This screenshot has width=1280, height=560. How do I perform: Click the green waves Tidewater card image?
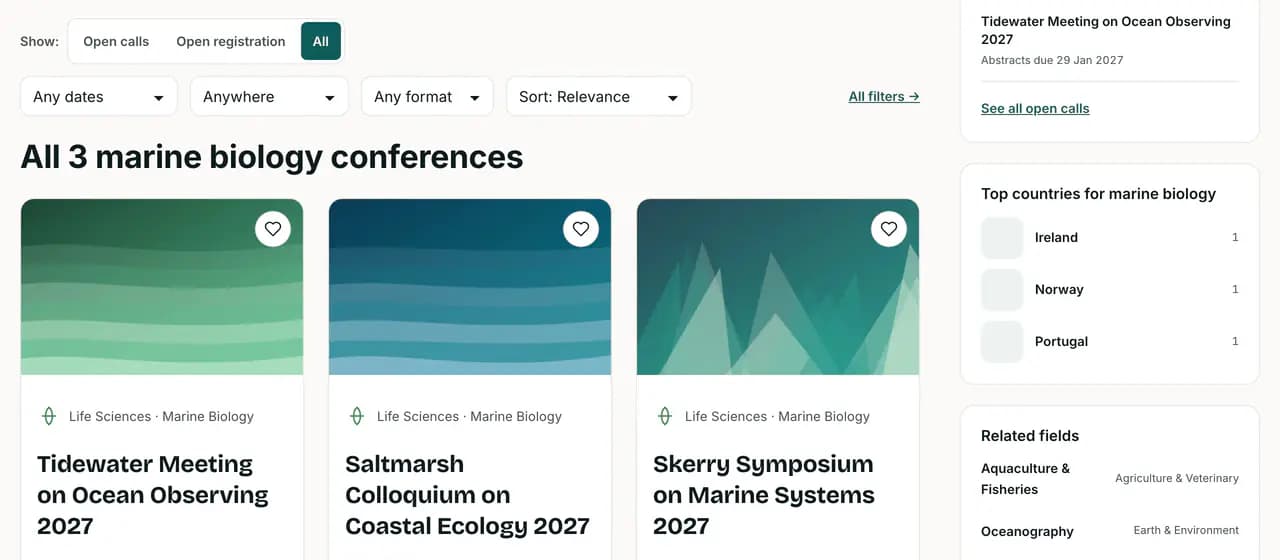(x=162, y=287)
